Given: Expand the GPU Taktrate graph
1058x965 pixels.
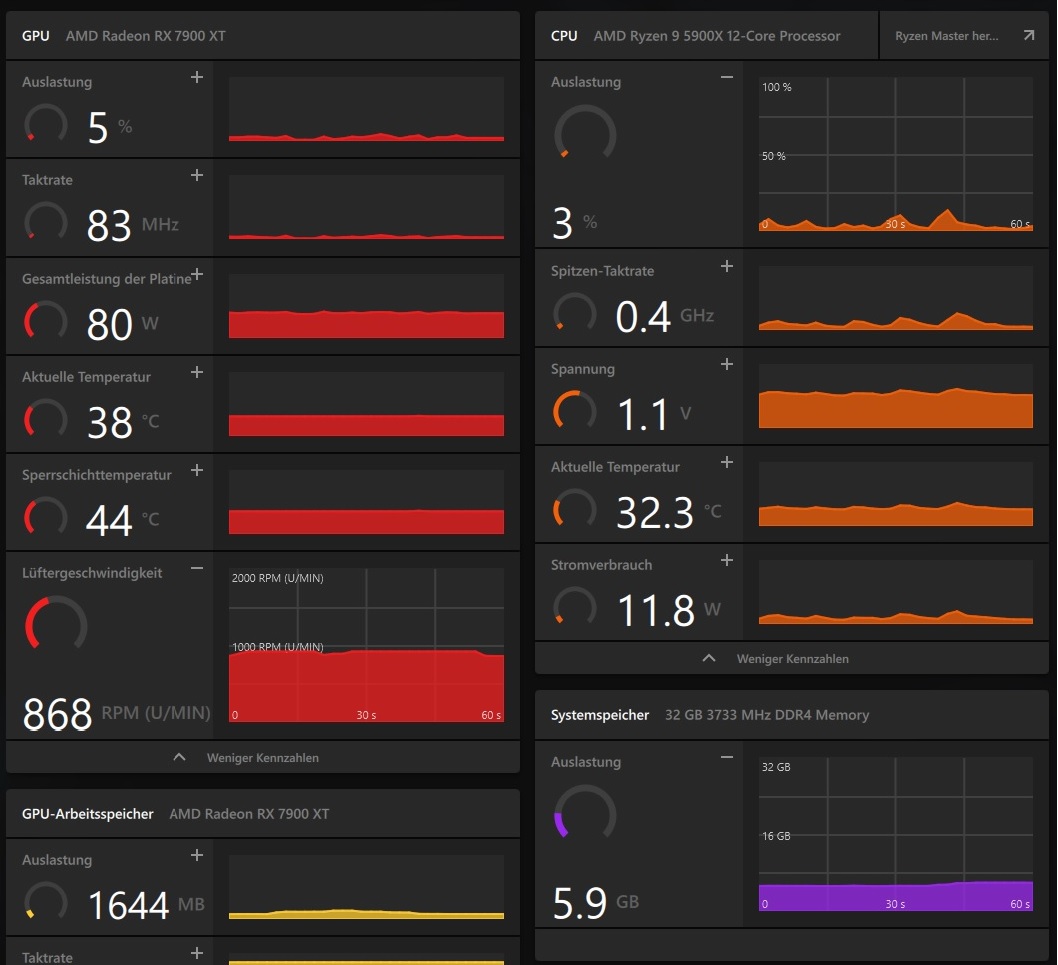Looking at the screenshot, I should click(196, 175).
